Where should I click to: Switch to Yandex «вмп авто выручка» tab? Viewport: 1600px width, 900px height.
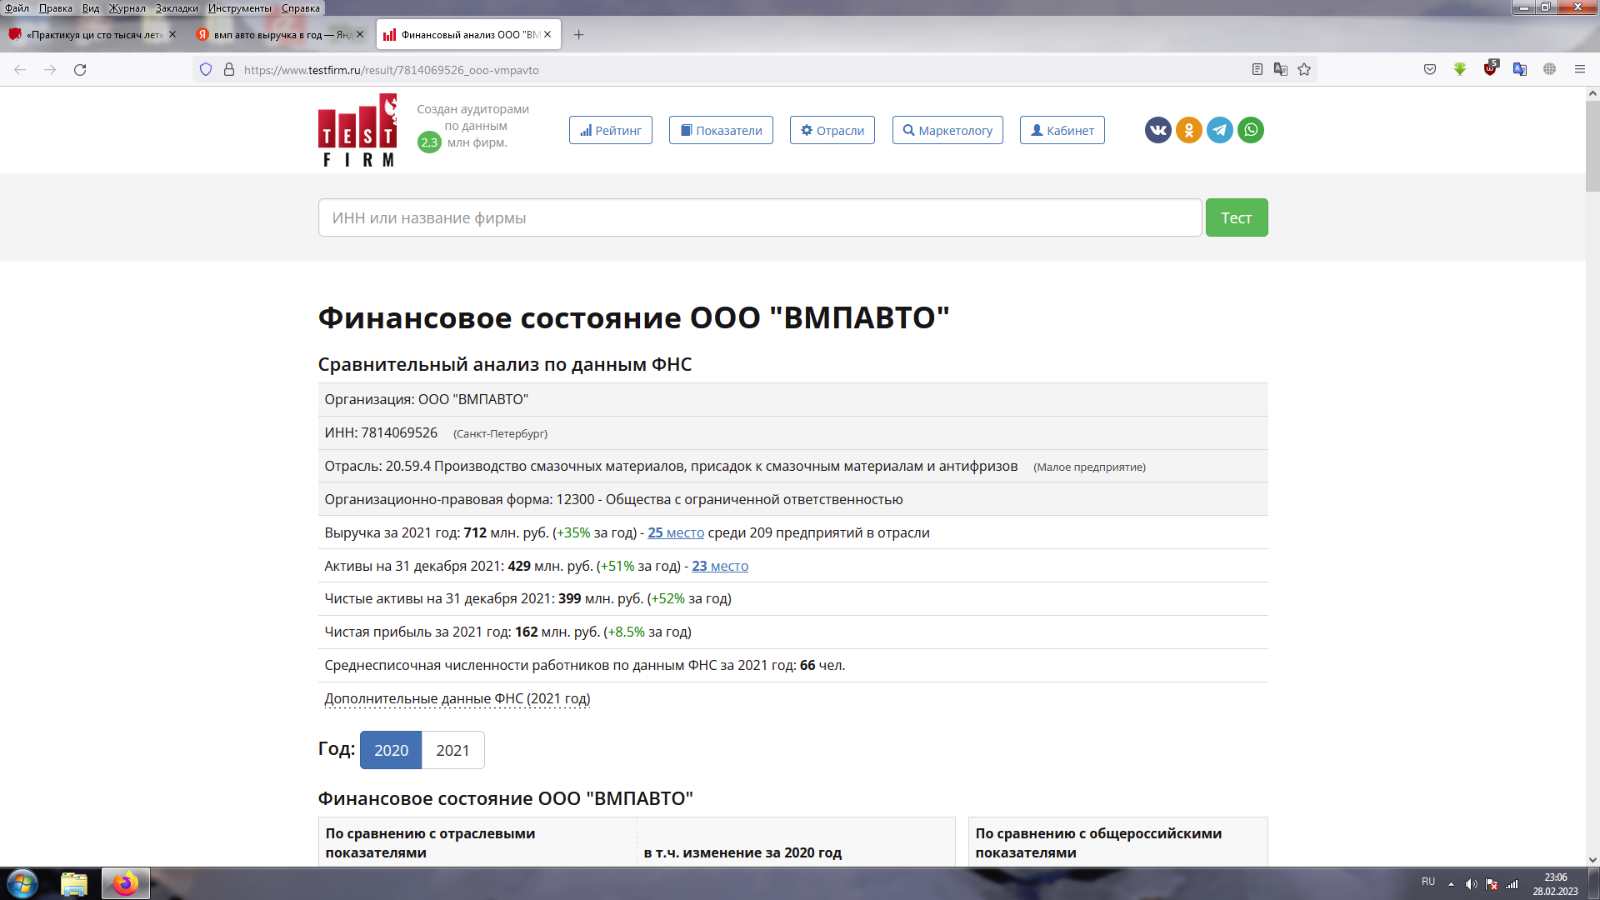pyautogui.click(x=280, y=35)
